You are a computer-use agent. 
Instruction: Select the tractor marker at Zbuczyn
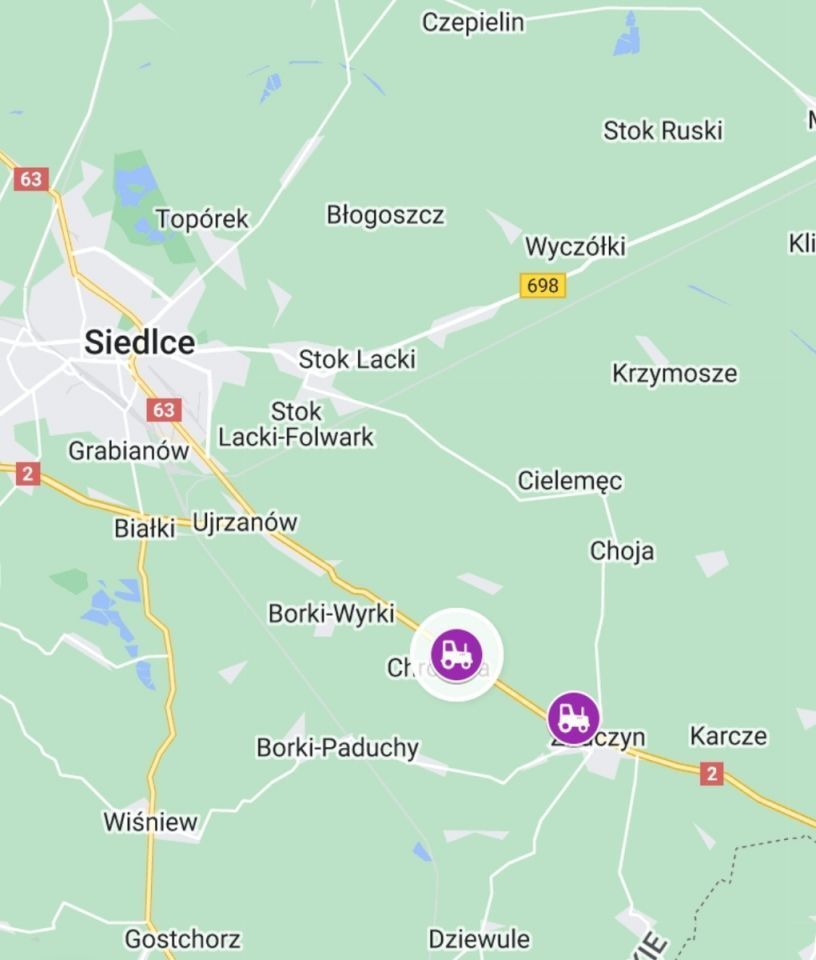pyautogui.click(x=574, y=718)
